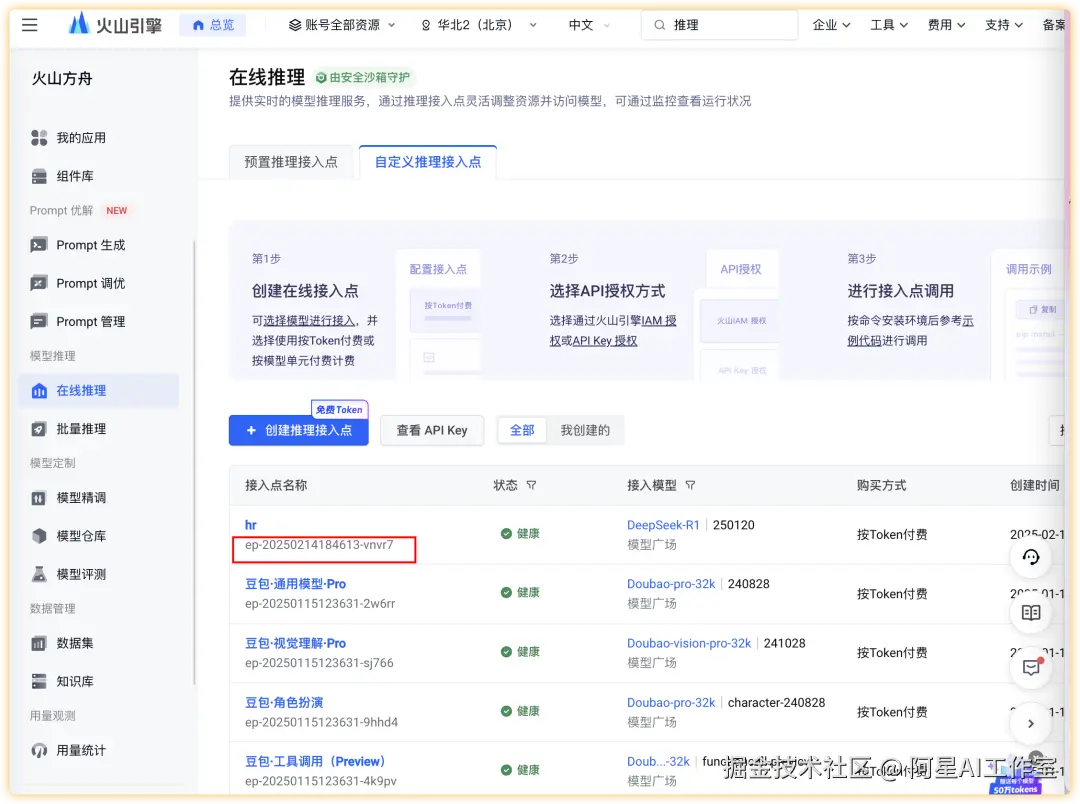1080x804 pixels.
Task: Click the 复制 button in 调用示例 card
Action: [x=1043, y=309]
